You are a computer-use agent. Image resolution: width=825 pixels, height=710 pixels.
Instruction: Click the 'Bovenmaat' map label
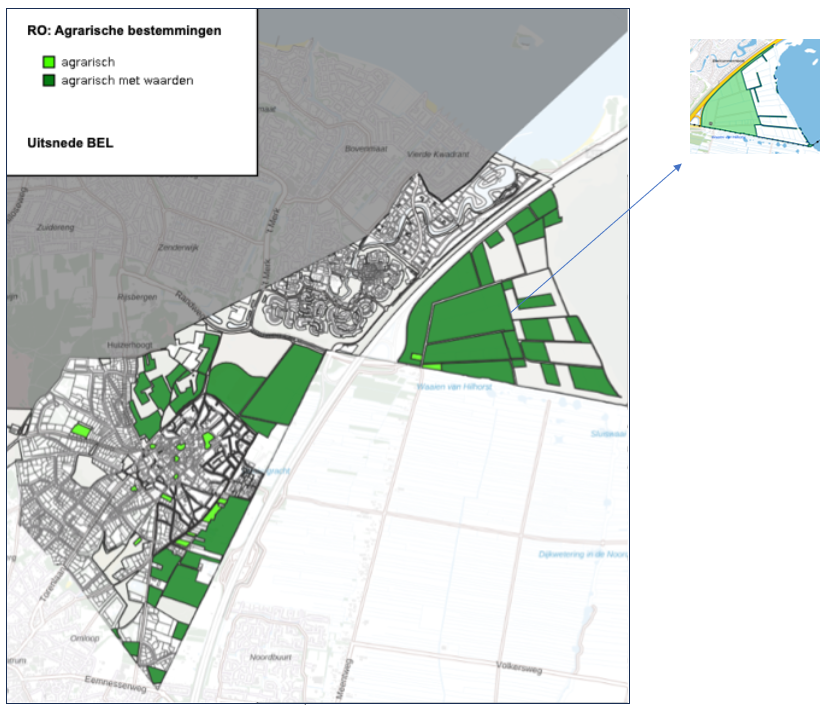pos(363,148)
